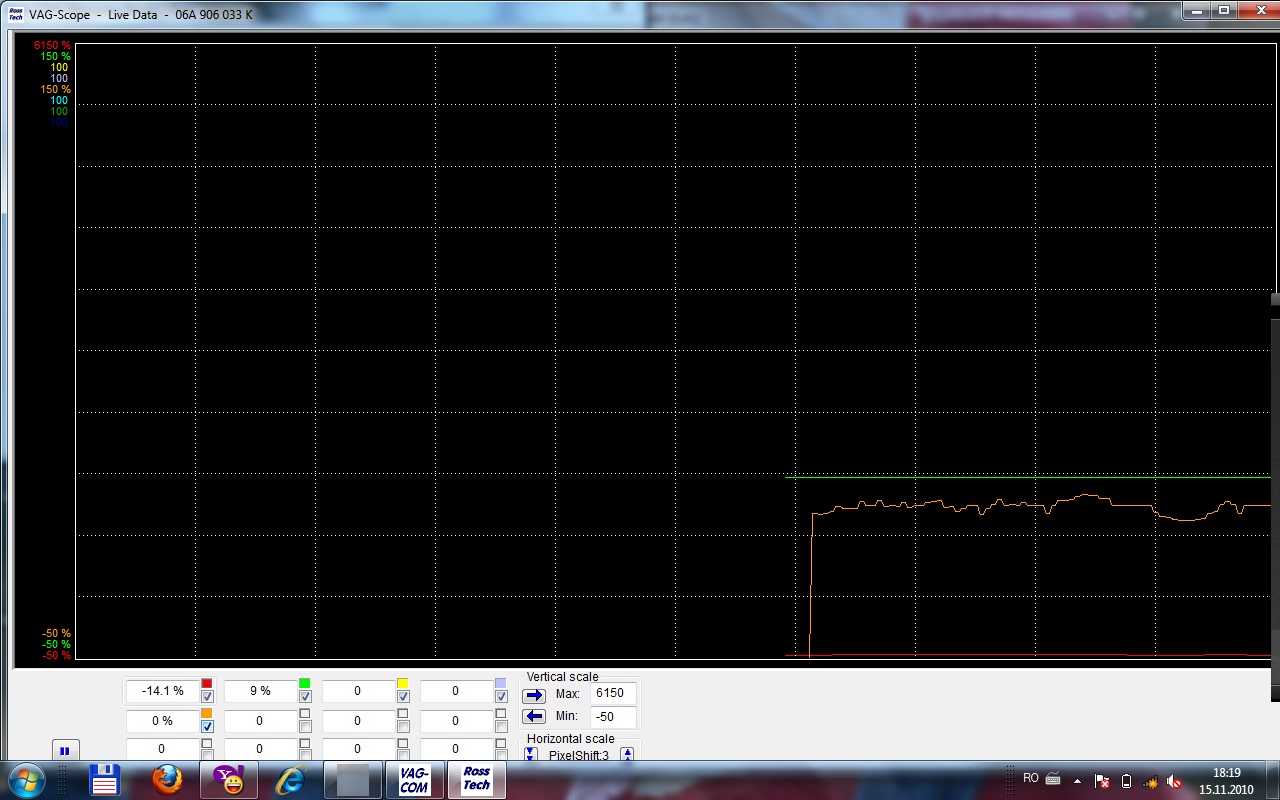Open Internet Explorer from the taskbar
The image size is (1280, 800).
tap(291, 780)
